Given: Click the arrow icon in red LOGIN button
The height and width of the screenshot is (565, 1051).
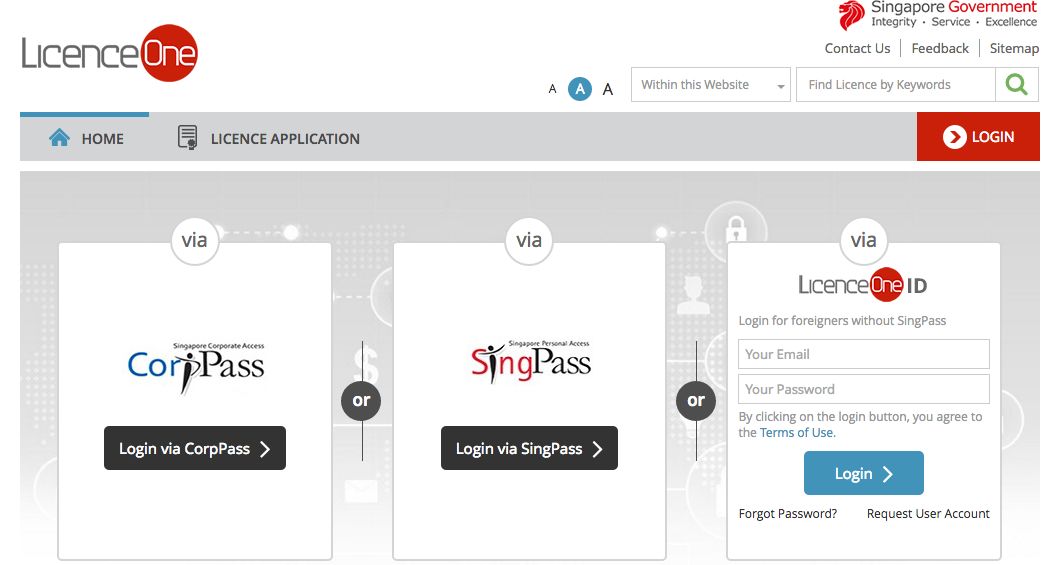Looking at the screenshot, I should tap(954, 137).
